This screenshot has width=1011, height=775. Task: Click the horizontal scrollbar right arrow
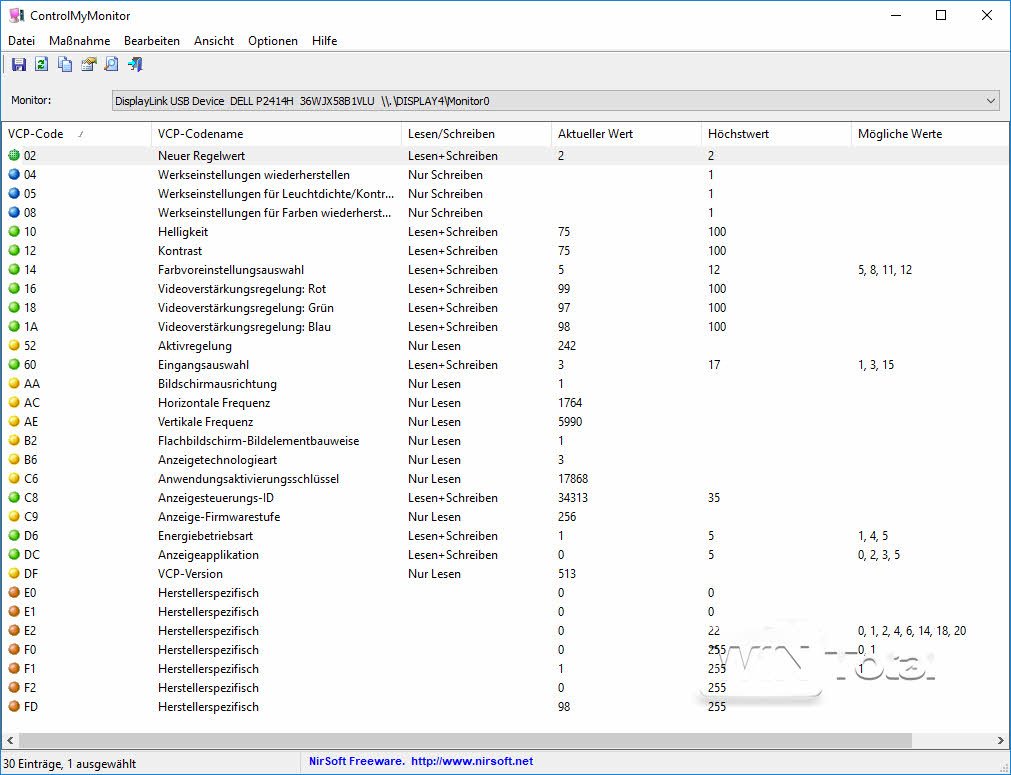pos(1001,741)
